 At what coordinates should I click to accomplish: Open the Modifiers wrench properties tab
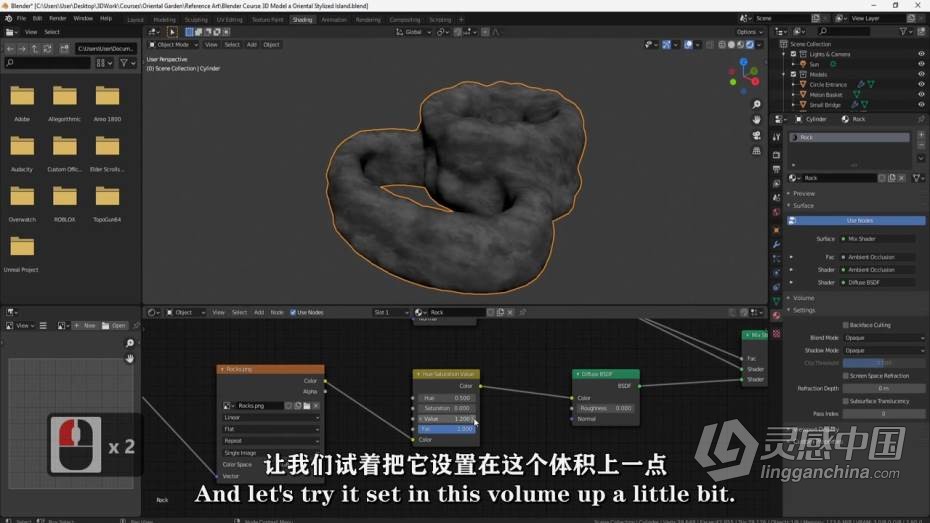pos(776,244)
